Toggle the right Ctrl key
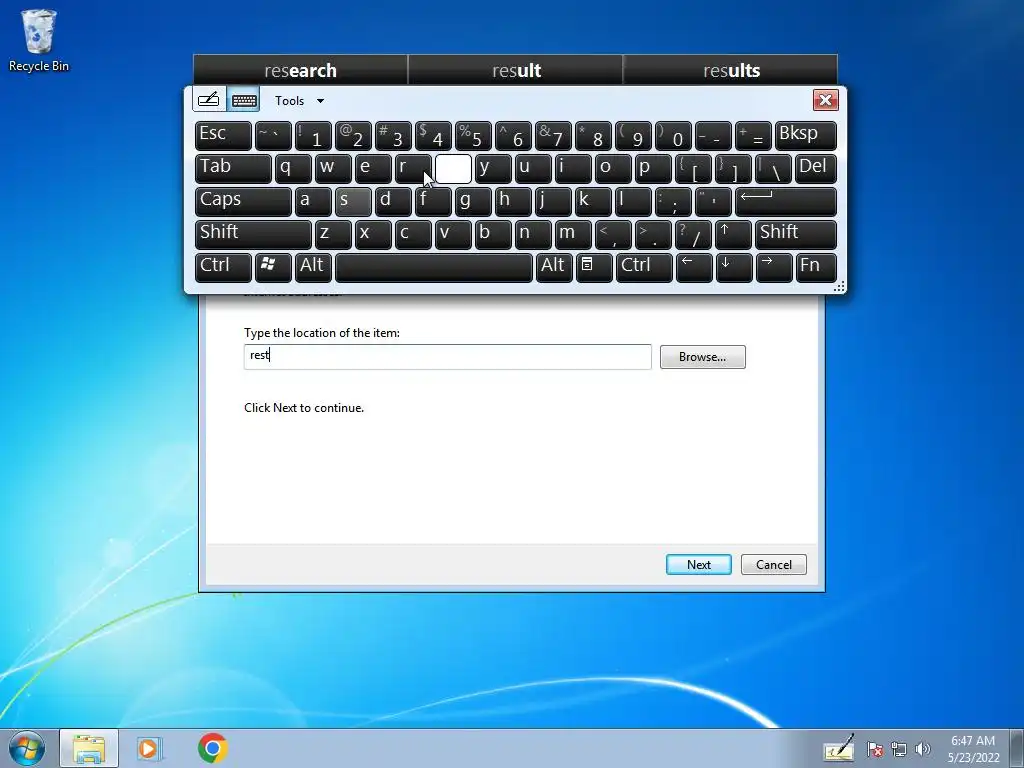1024x768 pixels. pos(644,267)
